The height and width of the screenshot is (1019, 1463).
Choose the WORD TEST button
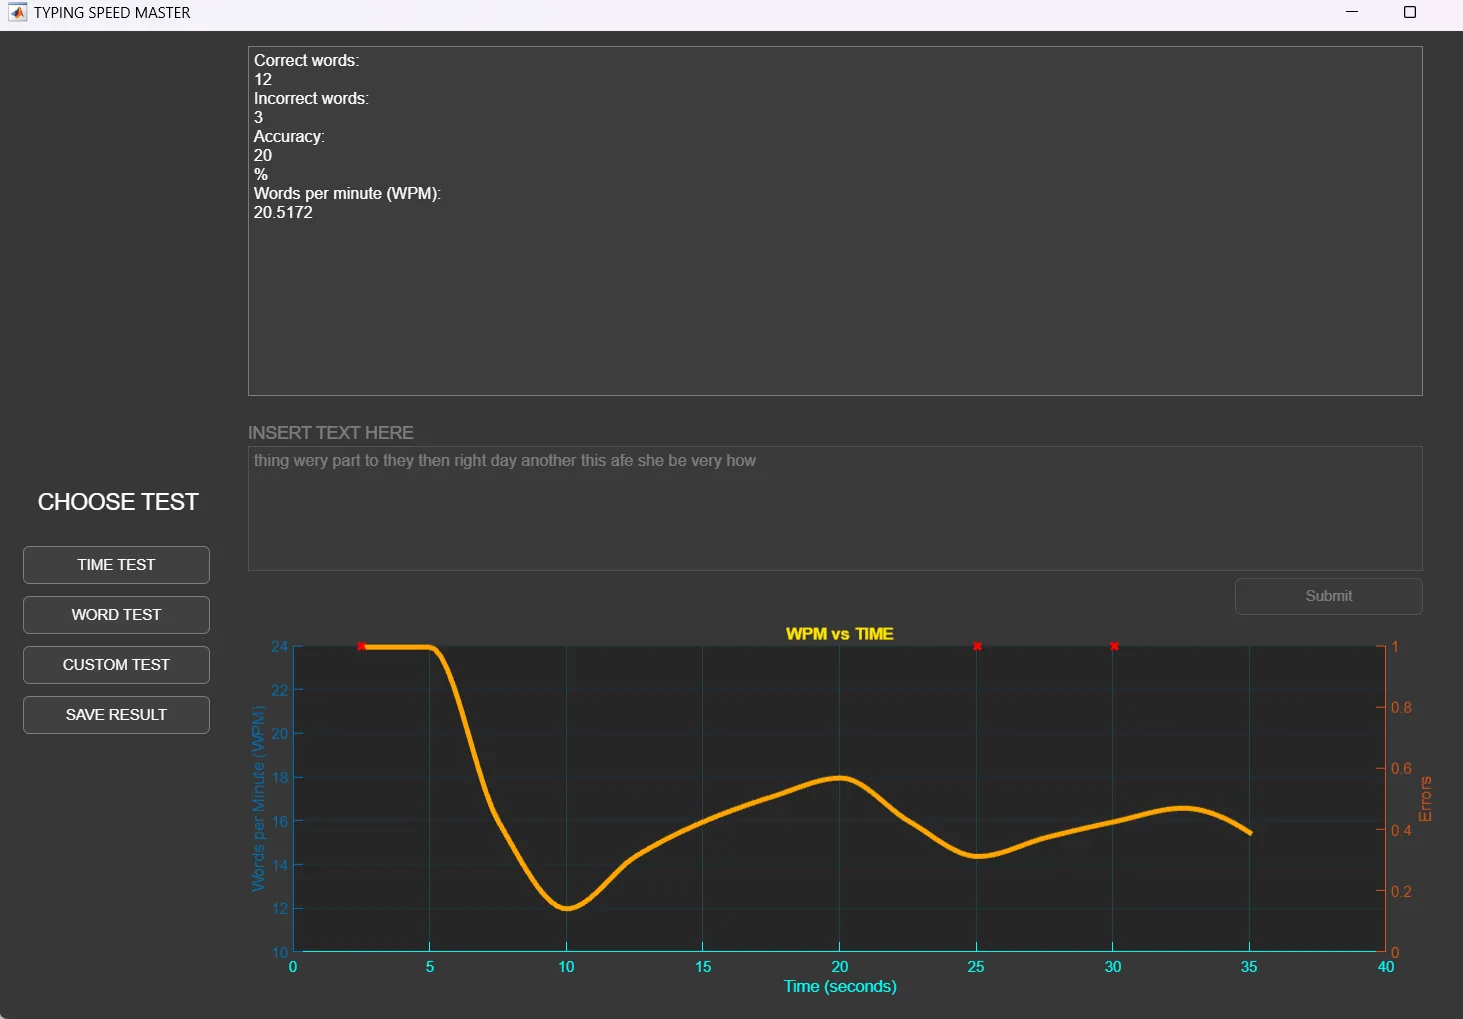click(x=116, y=615)
